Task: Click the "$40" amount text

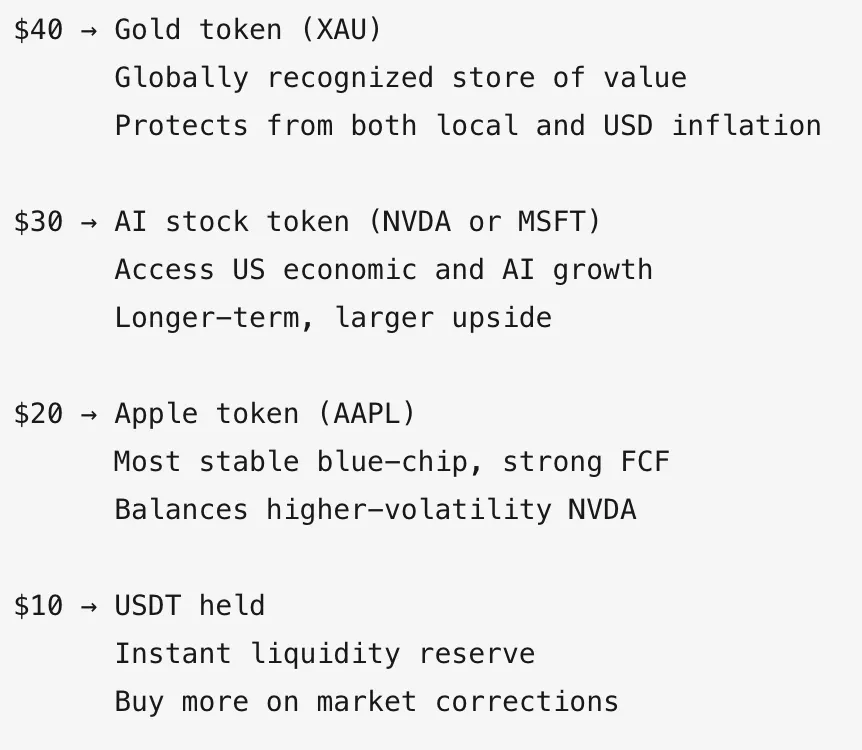Action: pos(38,30)
